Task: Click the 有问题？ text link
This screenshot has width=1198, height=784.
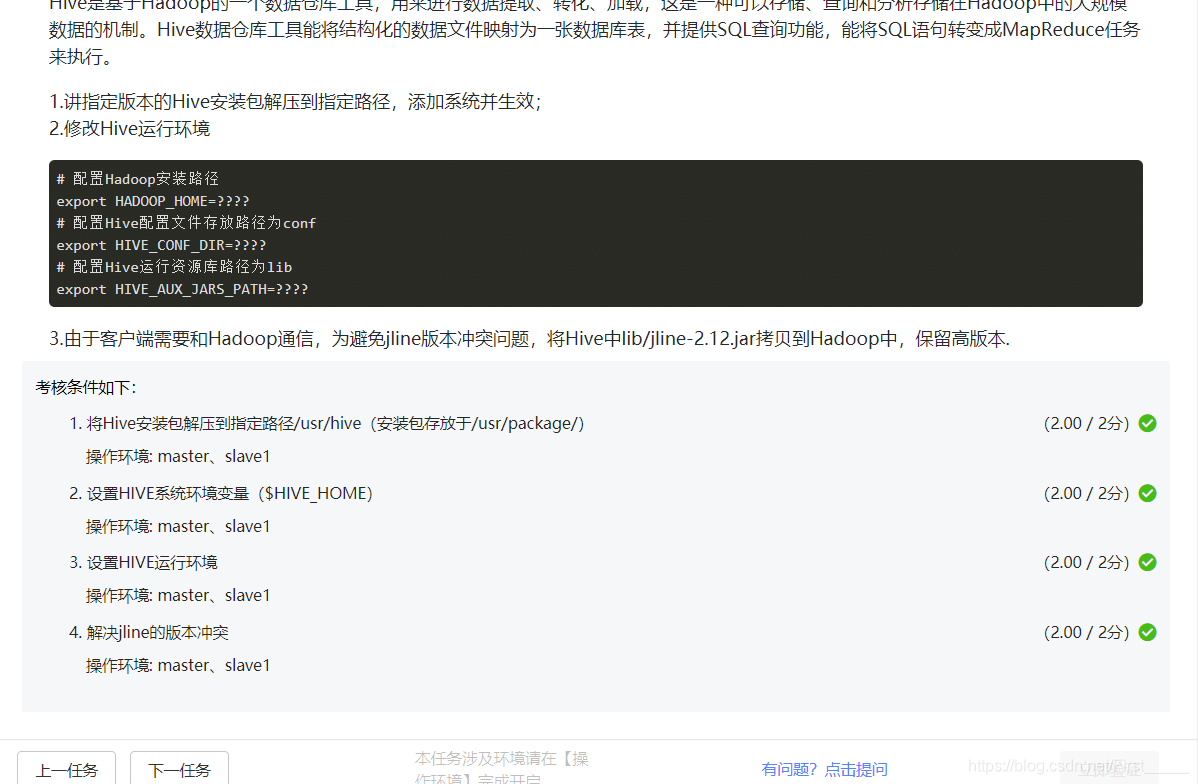Action: (x=789, y=768)
